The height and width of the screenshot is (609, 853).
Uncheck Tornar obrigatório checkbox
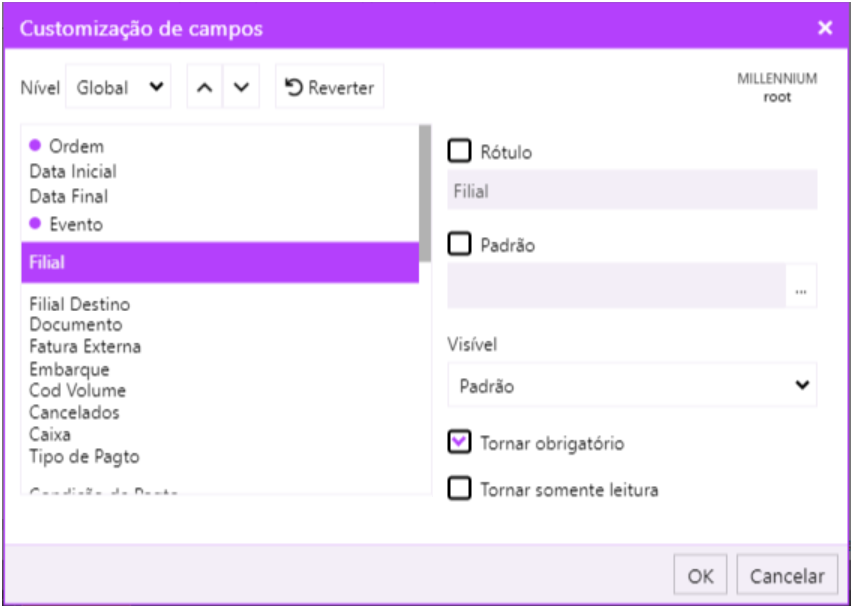coord(460,442)
